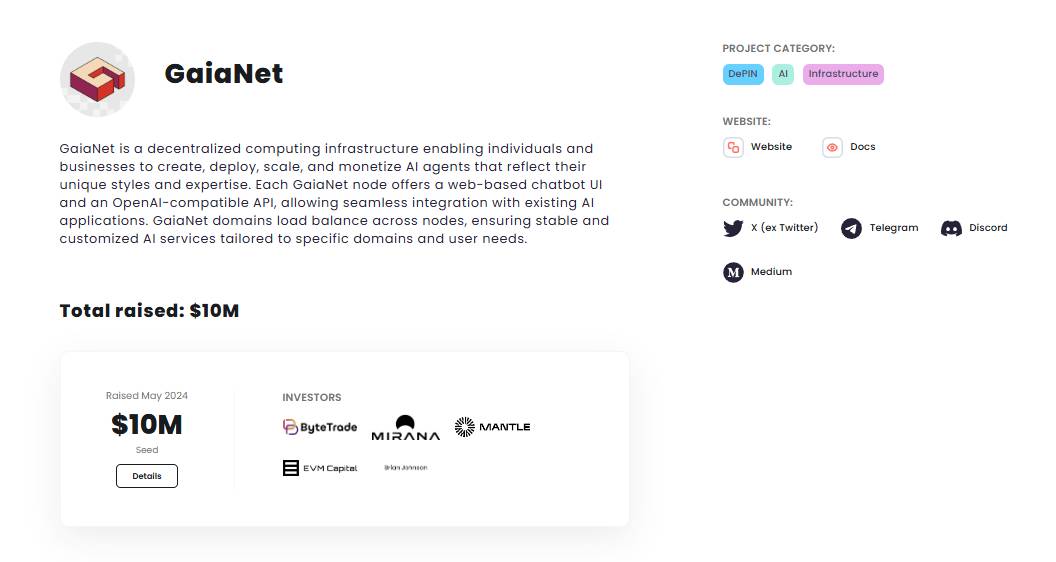Viewport: 1056px width, 562px height.
Task: Click the Telegram text link
Action: tap(894, 228)
